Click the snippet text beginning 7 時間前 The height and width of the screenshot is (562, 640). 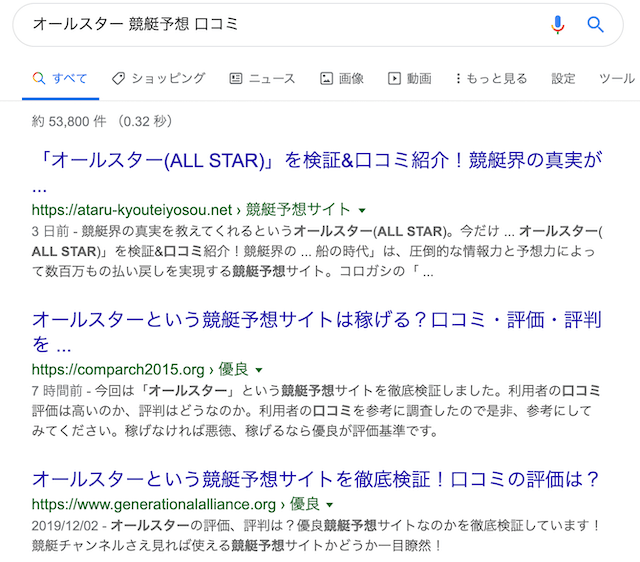(x=316, y=411)
